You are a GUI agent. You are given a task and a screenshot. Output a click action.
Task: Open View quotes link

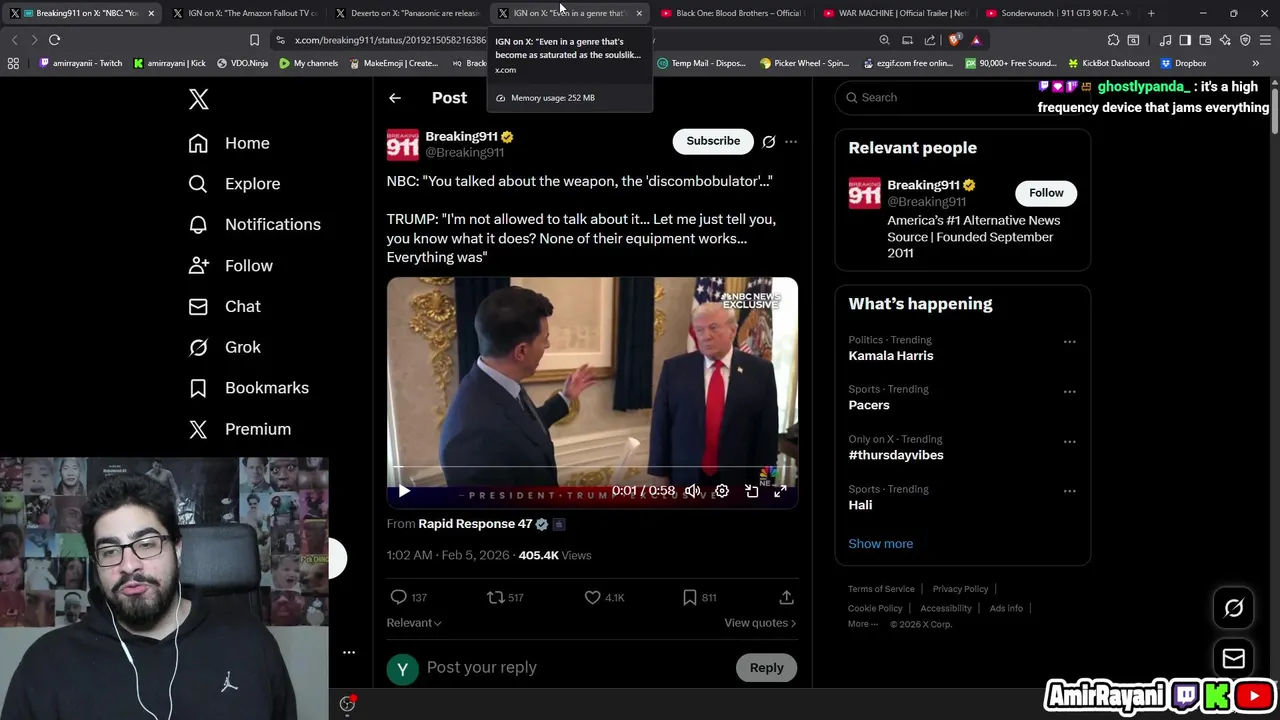pos(760,623)
